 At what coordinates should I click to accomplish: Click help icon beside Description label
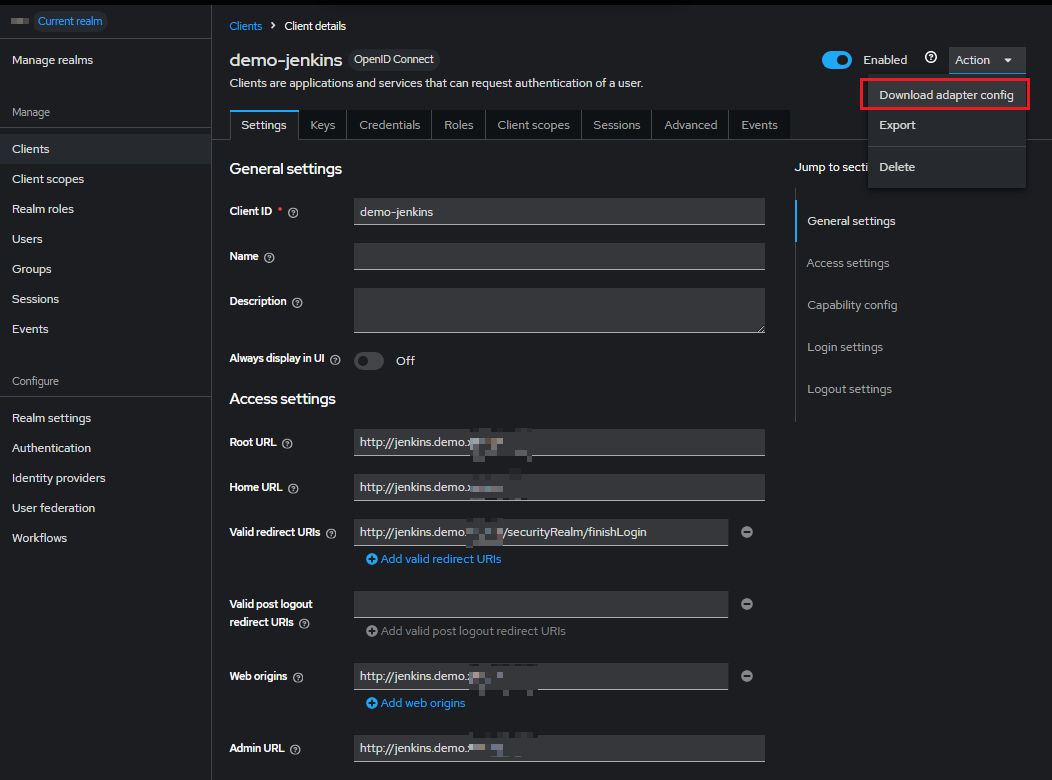(x=297, y=302)
